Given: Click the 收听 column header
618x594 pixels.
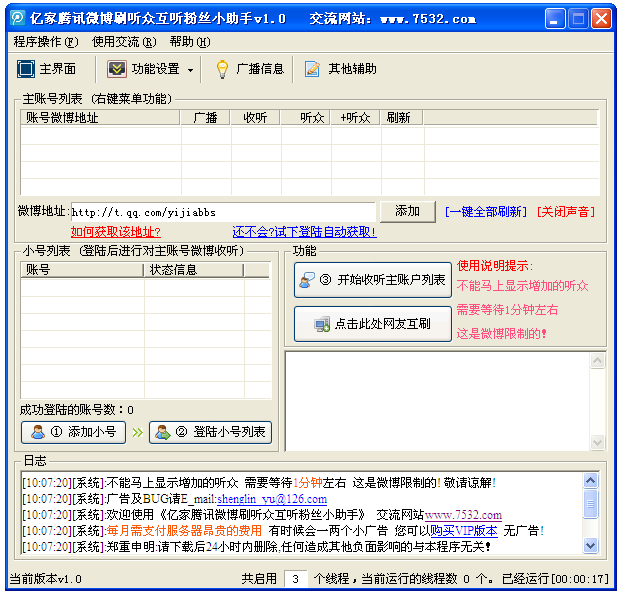Looking at the screenshot, I should coord(255,117).
